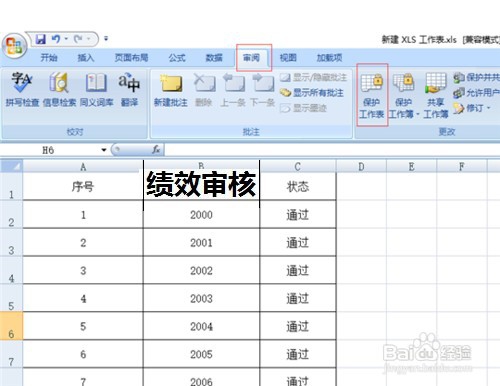Toggle 显示所有批注

(x=311, y=93)
